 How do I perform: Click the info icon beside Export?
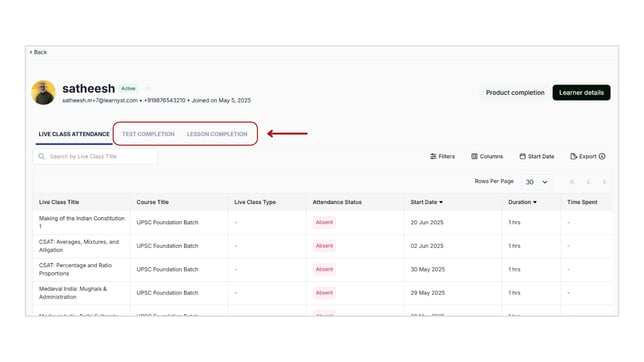[x=602, y=156]
